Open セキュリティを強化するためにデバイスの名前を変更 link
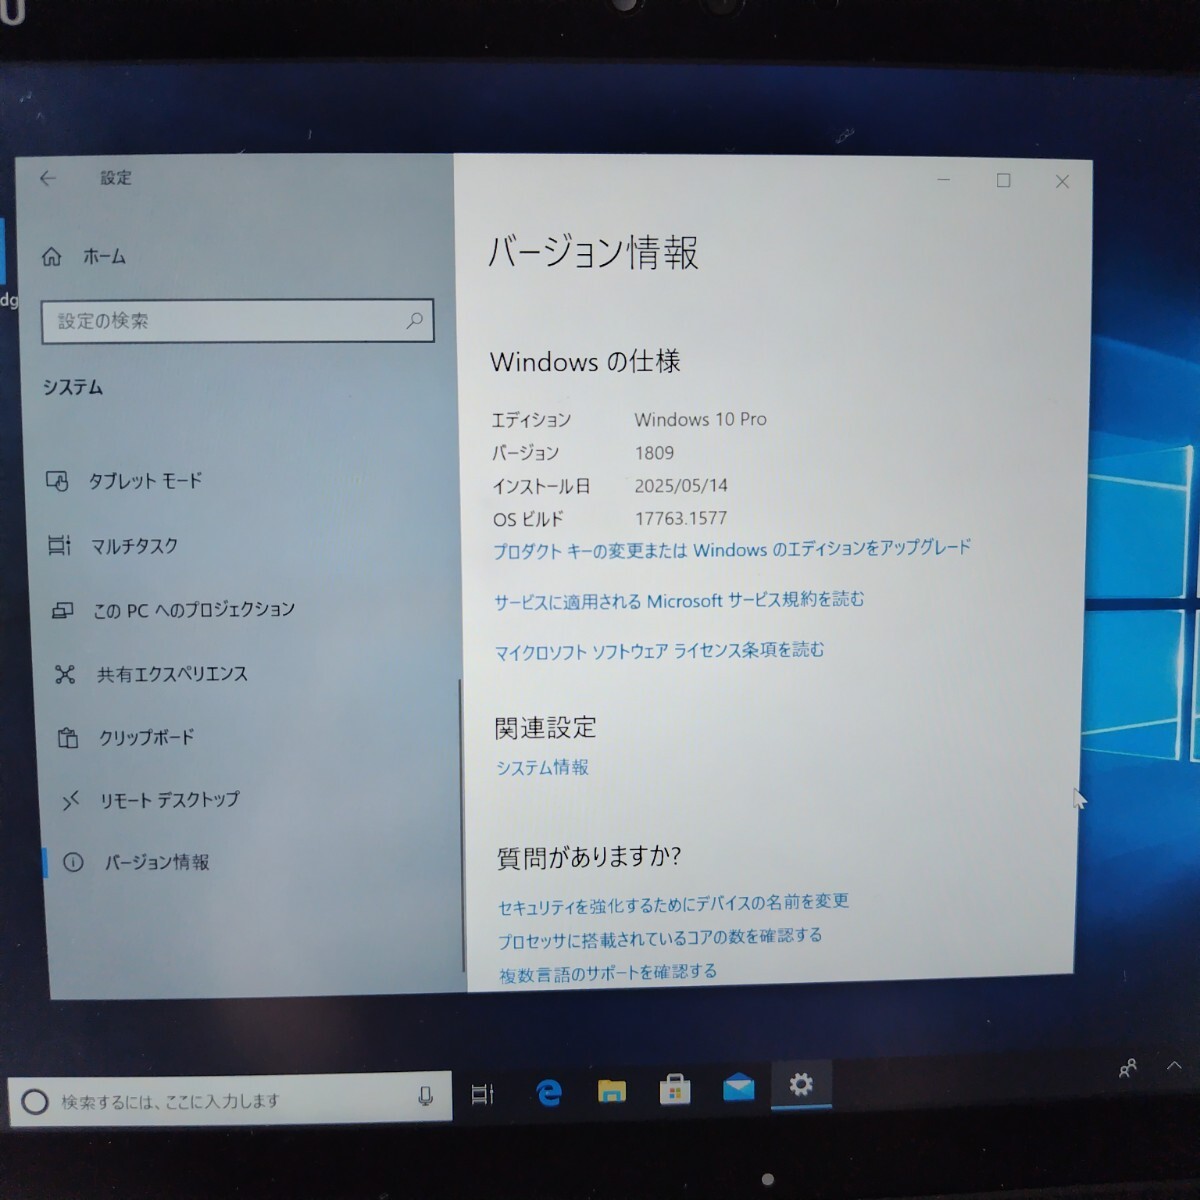 tap(674, 904)
